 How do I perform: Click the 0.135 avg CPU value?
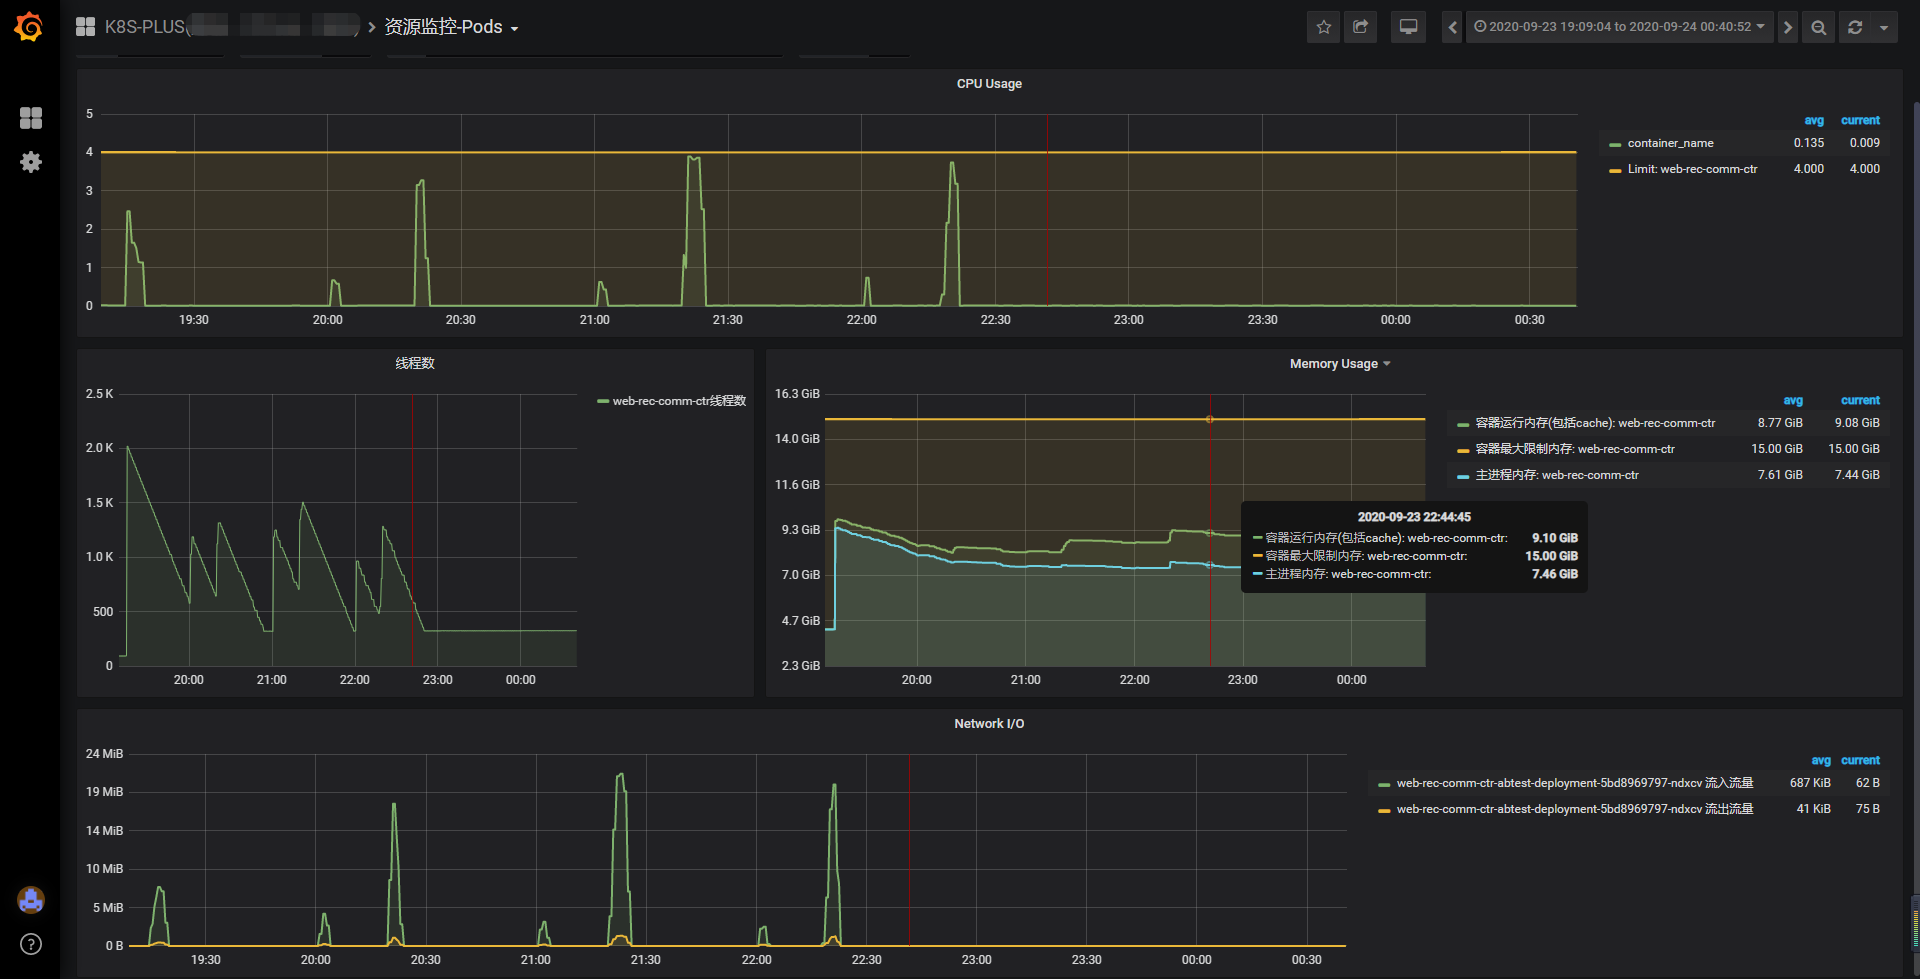tap(1809, 143)
